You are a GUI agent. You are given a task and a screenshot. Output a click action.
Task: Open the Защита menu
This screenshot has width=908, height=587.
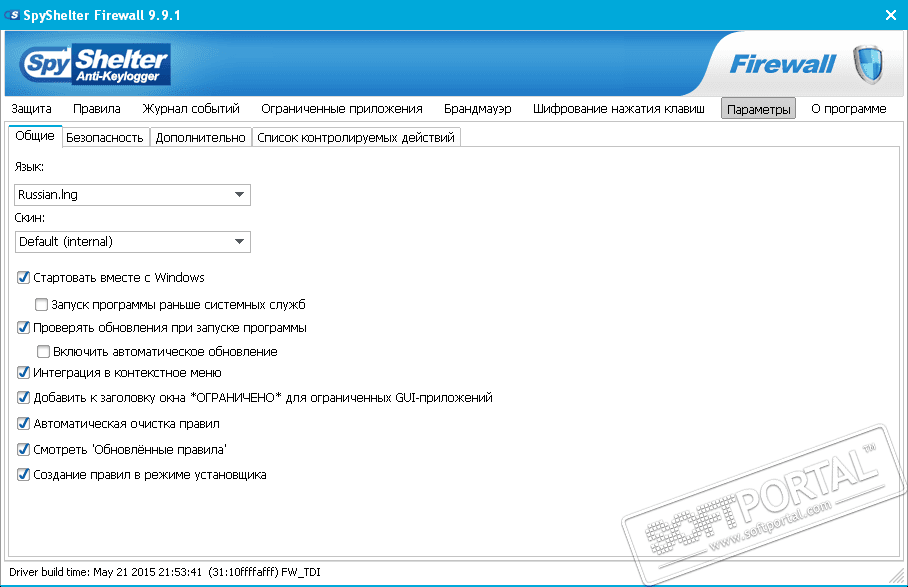pos(31,109)
